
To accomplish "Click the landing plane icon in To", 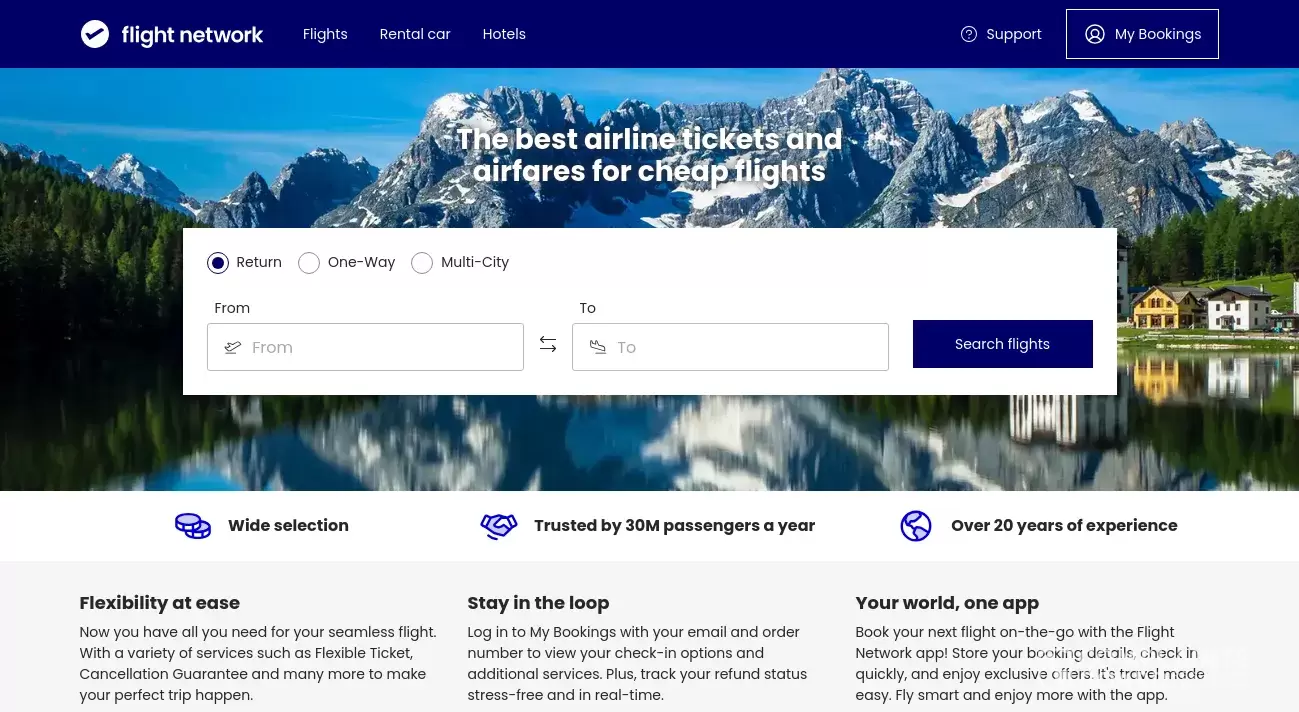I will coord(598,347).
